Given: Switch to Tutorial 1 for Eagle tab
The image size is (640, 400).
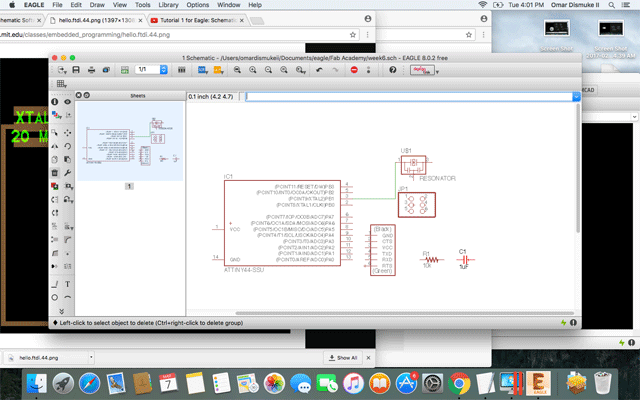Looking at the screenshot, I should click(198, 20).
